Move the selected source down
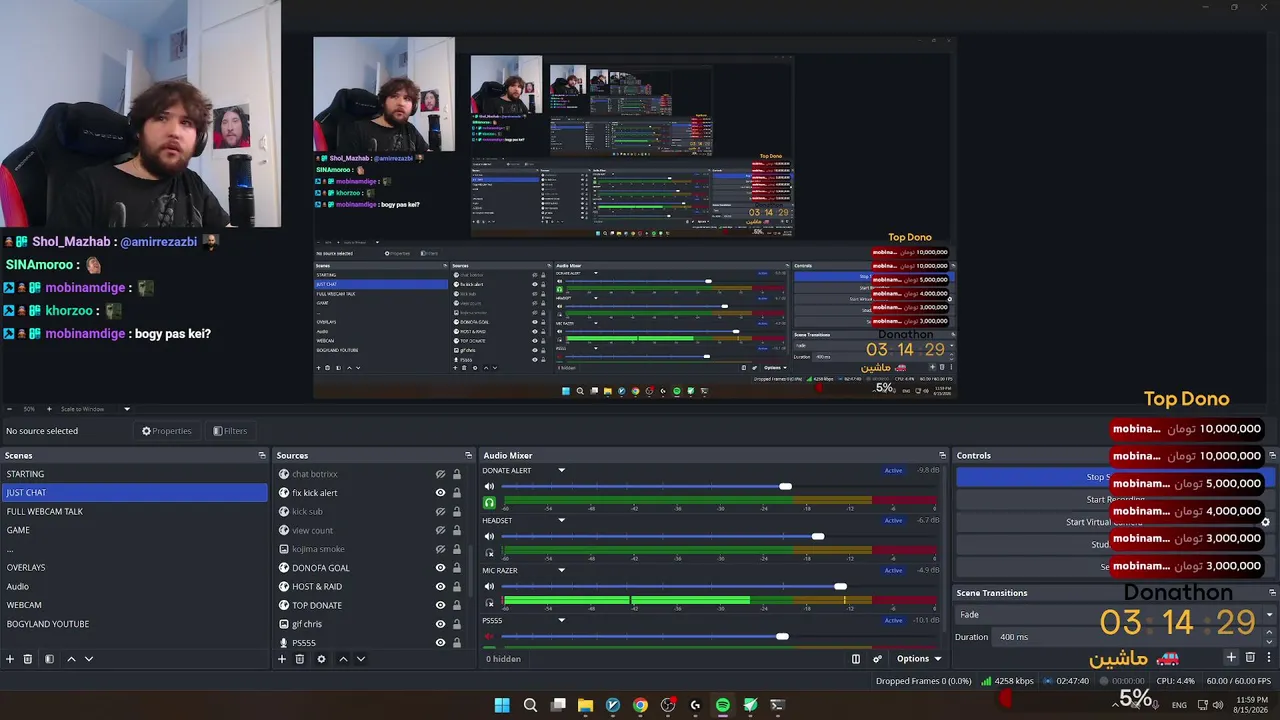This screenshot has height=720, width=1280. coord(361,659)
